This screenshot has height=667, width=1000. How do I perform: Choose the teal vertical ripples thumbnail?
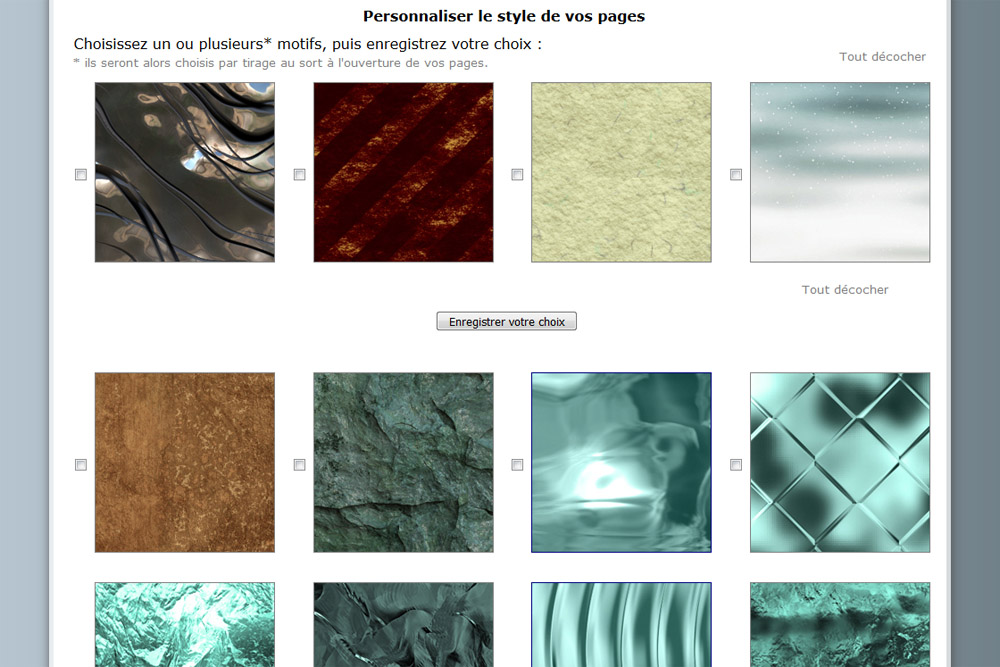point(621,624)
